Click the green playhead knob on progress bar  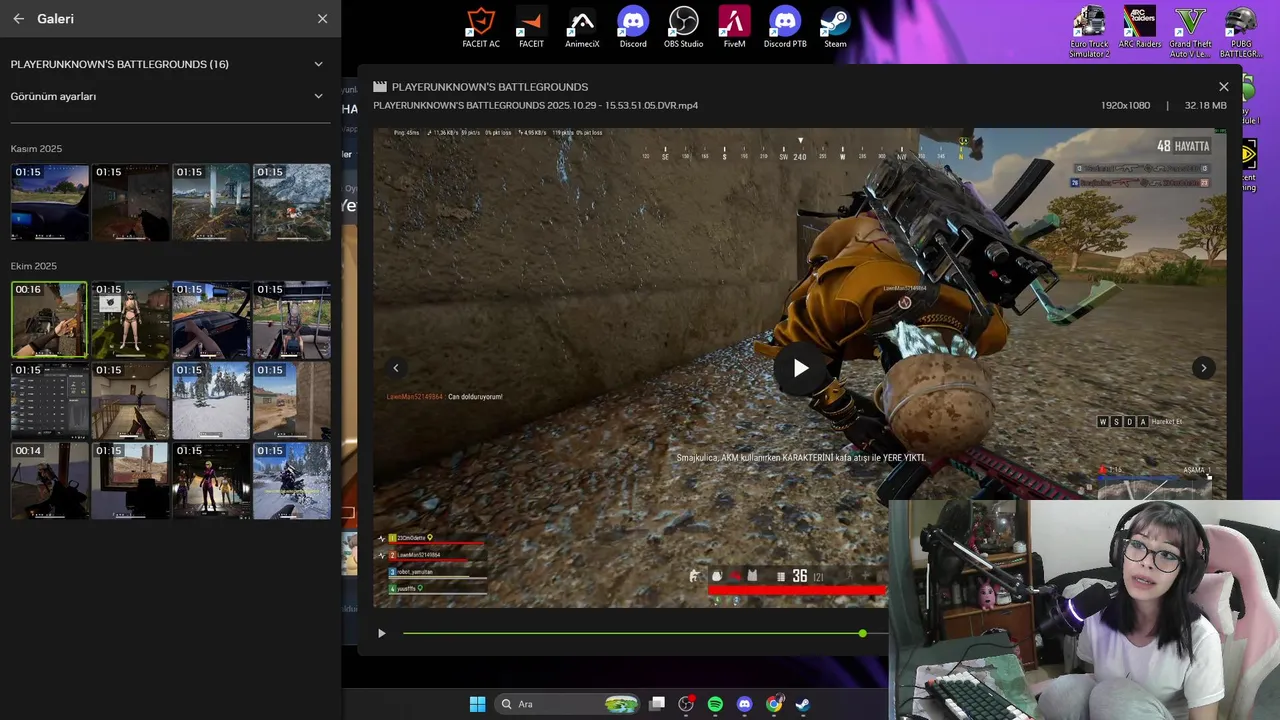point(862,633)
